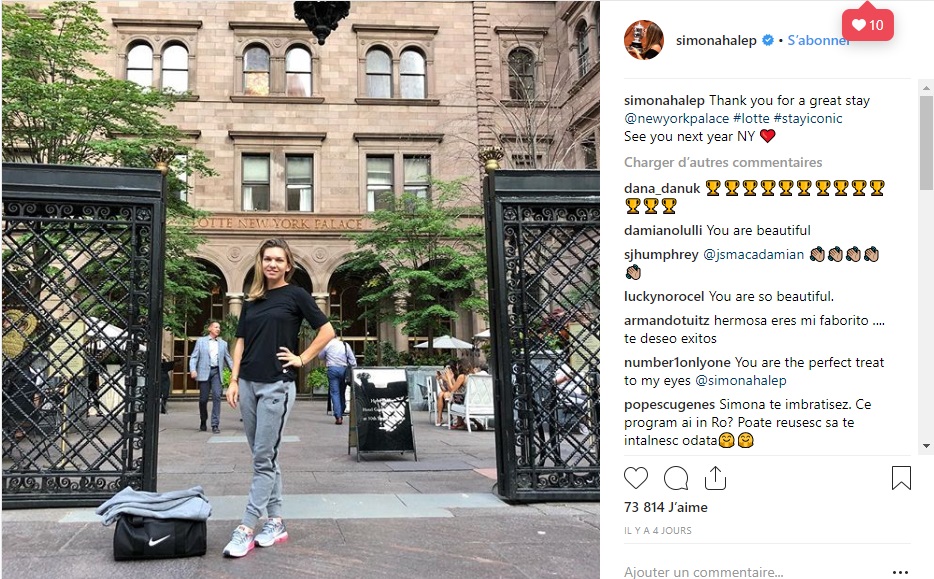This screenshot has width=934, height=579.
Task: Click the verified blue badge
Action: click(768, 40)
